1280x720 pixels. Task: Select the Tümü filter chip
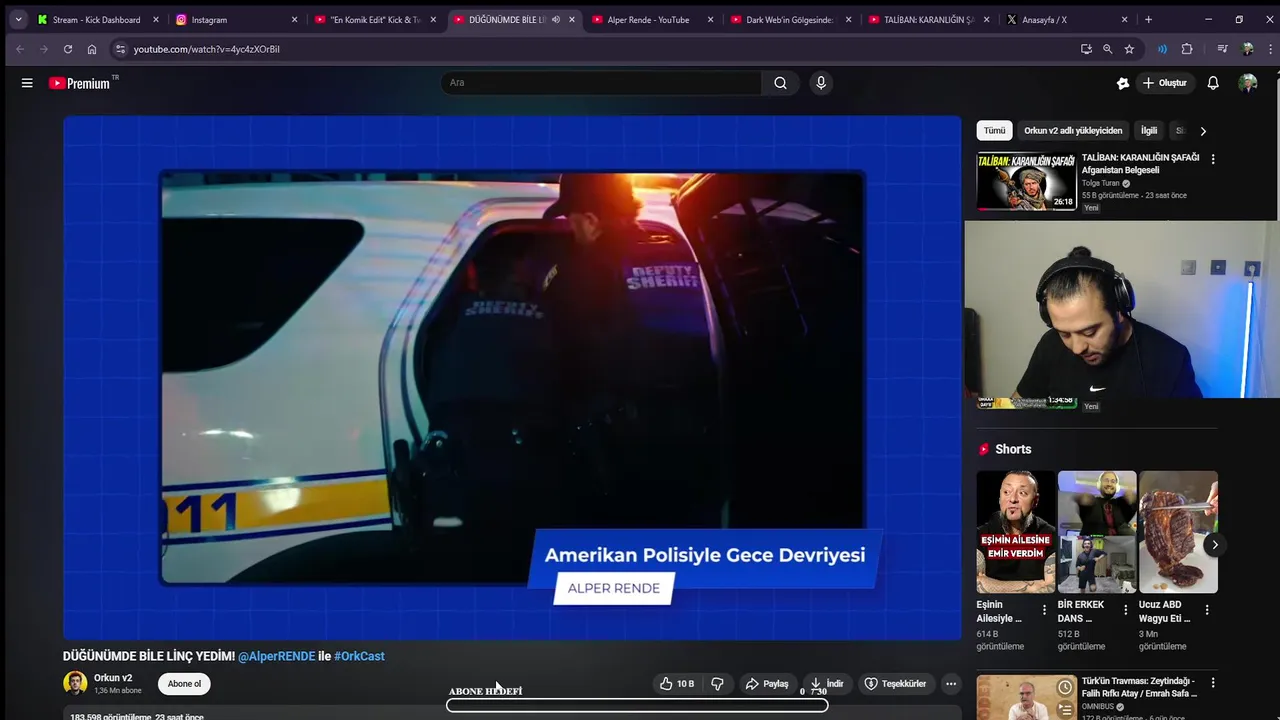click(994, 130)
